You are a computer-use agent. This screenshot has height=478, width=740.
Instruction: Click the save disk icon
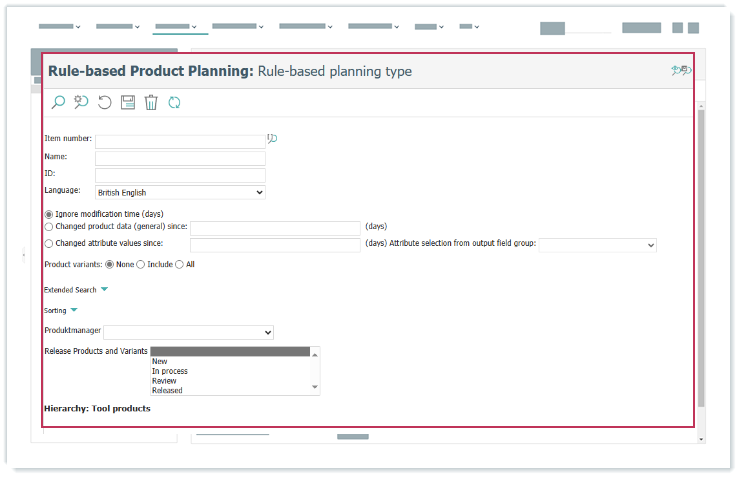pyautogui.click(x=128, y=102)
